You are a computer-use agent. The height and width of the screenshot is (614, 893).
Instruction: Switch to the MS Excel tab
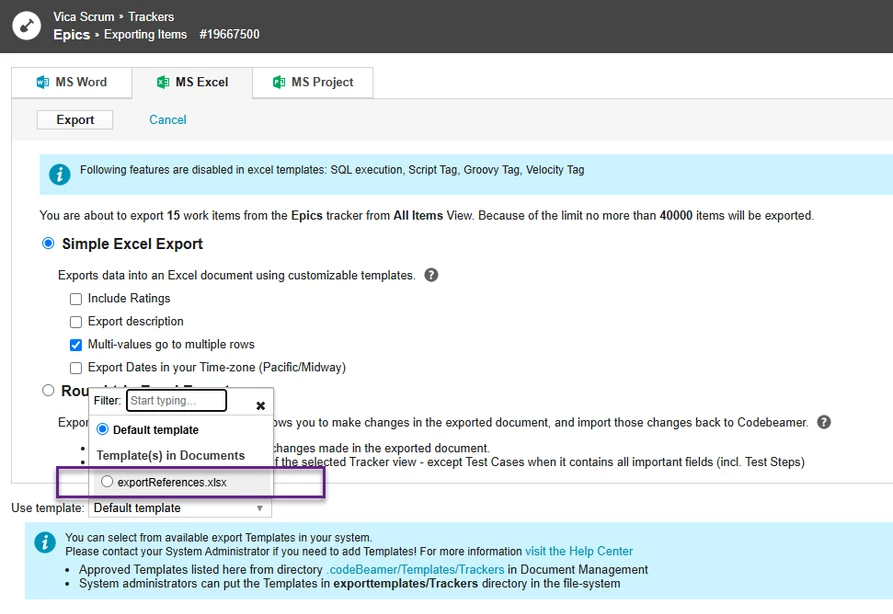[192, 83]
